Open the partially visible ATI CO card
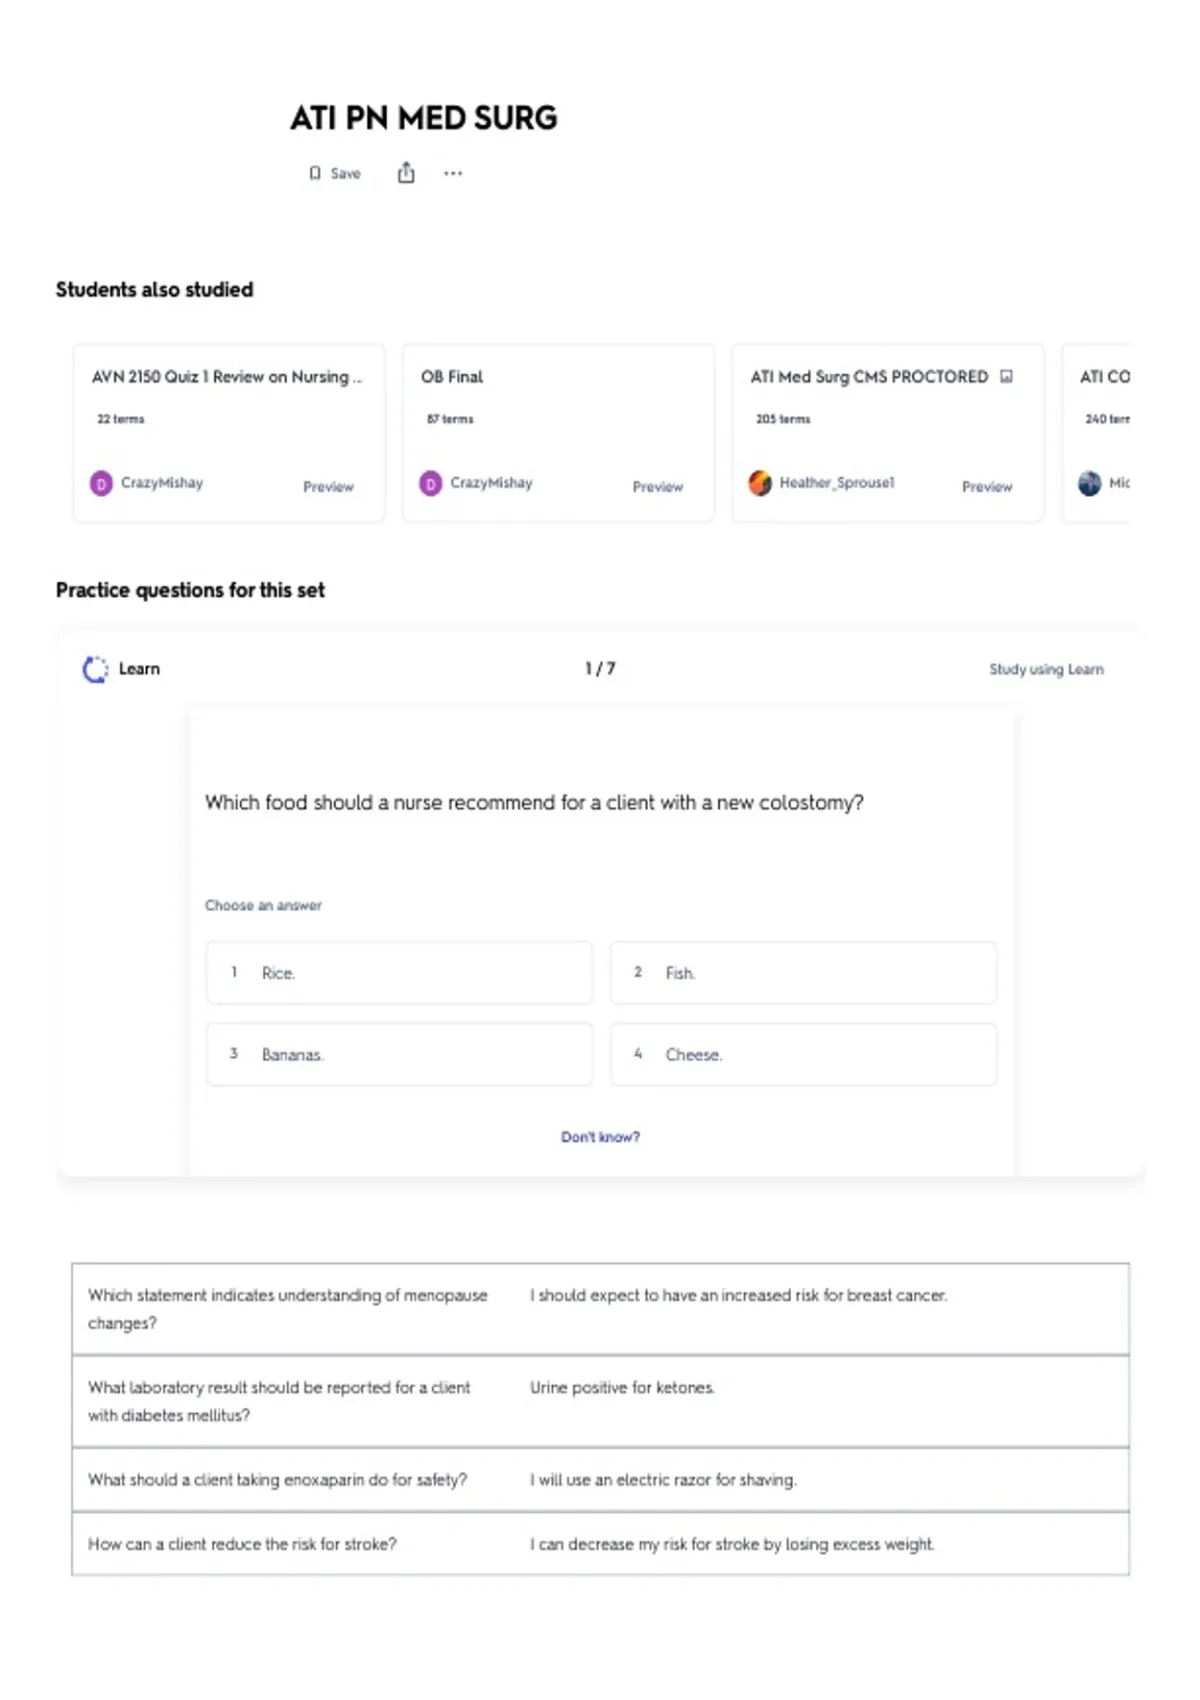The height and width of the screenshot is (1700, 1200). click(1097, 433)
